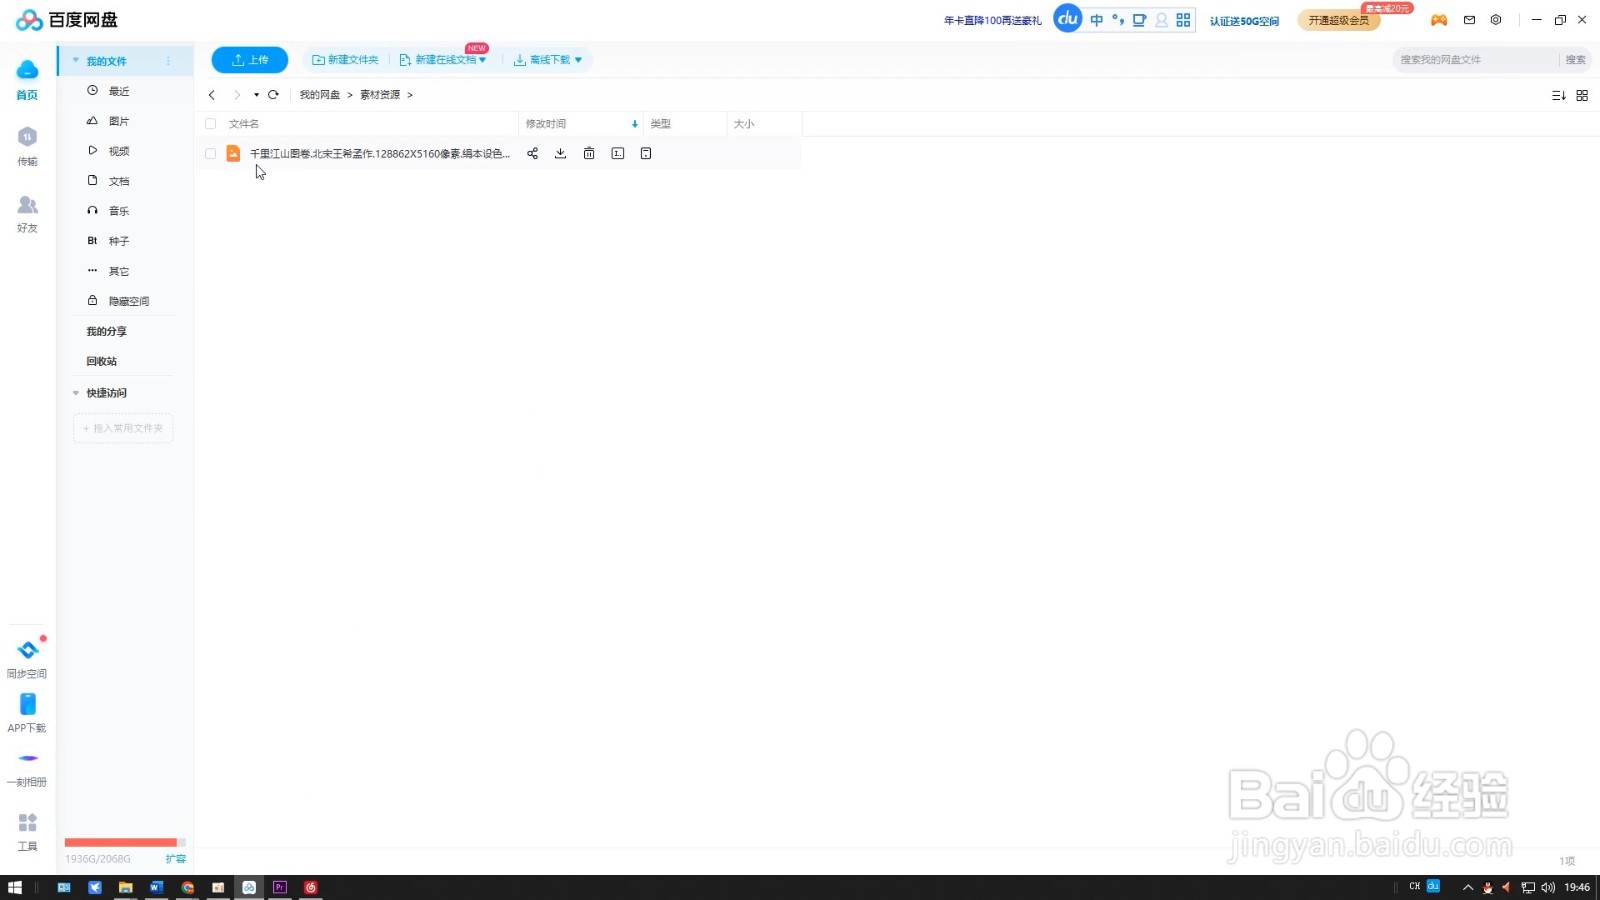Open 同步空间 sync space

coord(27,658)
